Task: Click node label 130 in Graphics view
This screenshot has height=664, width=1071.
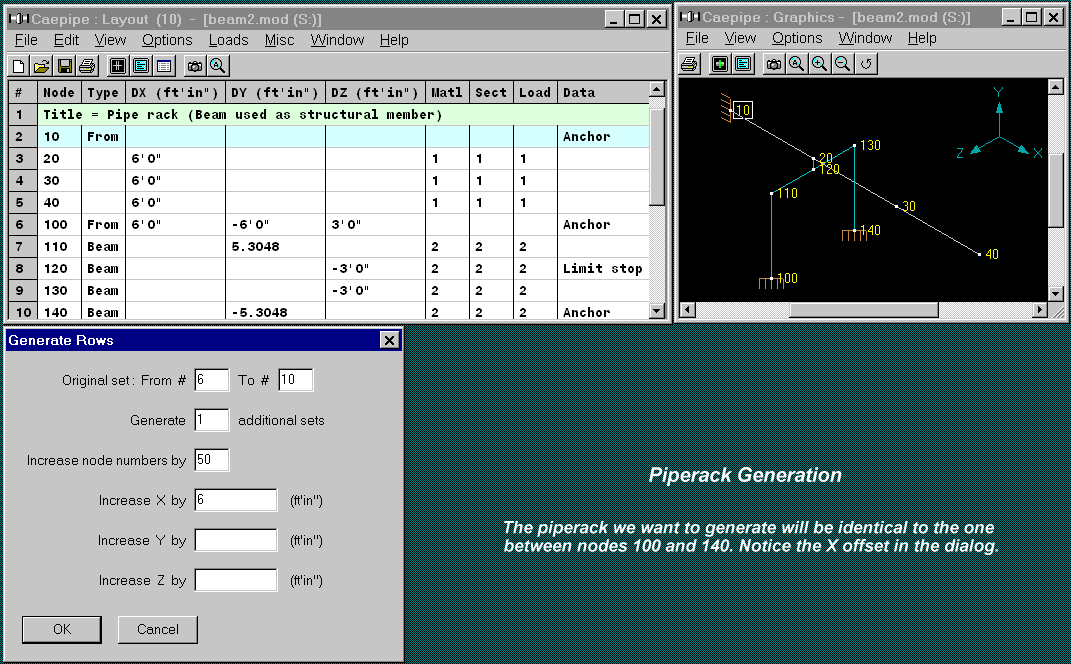Action: pos(870,146)
